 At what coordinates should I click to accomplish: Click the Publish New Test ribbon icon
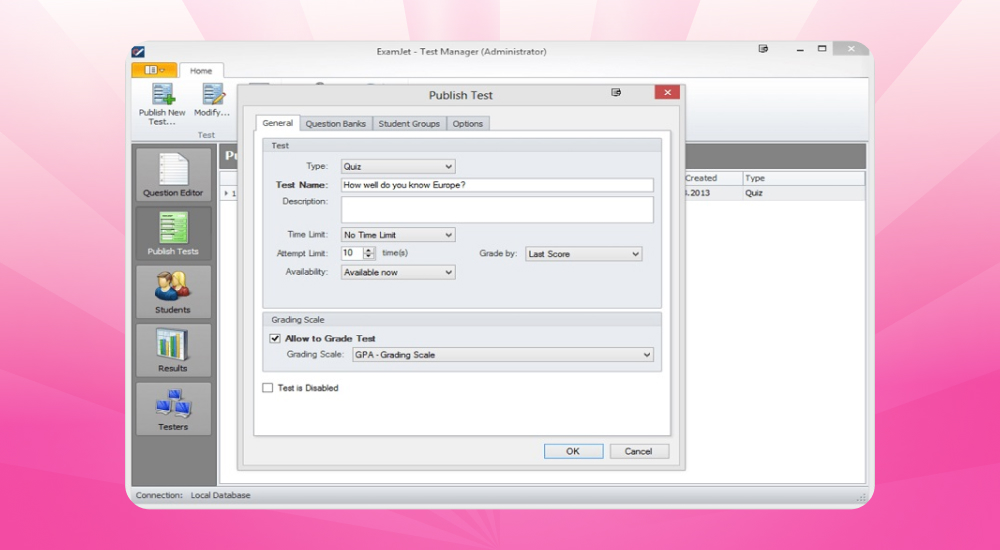[162, 96]
